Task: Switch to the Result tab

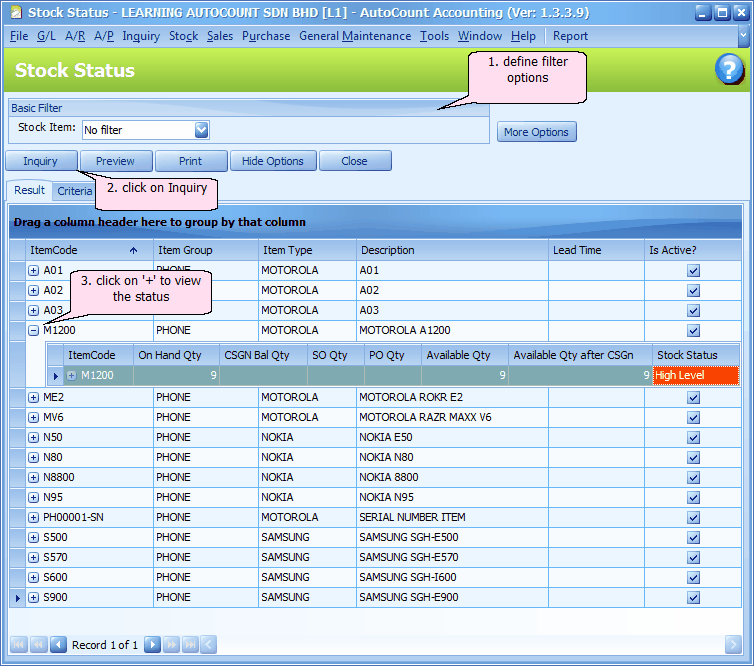Action: [x=29, y=190]
